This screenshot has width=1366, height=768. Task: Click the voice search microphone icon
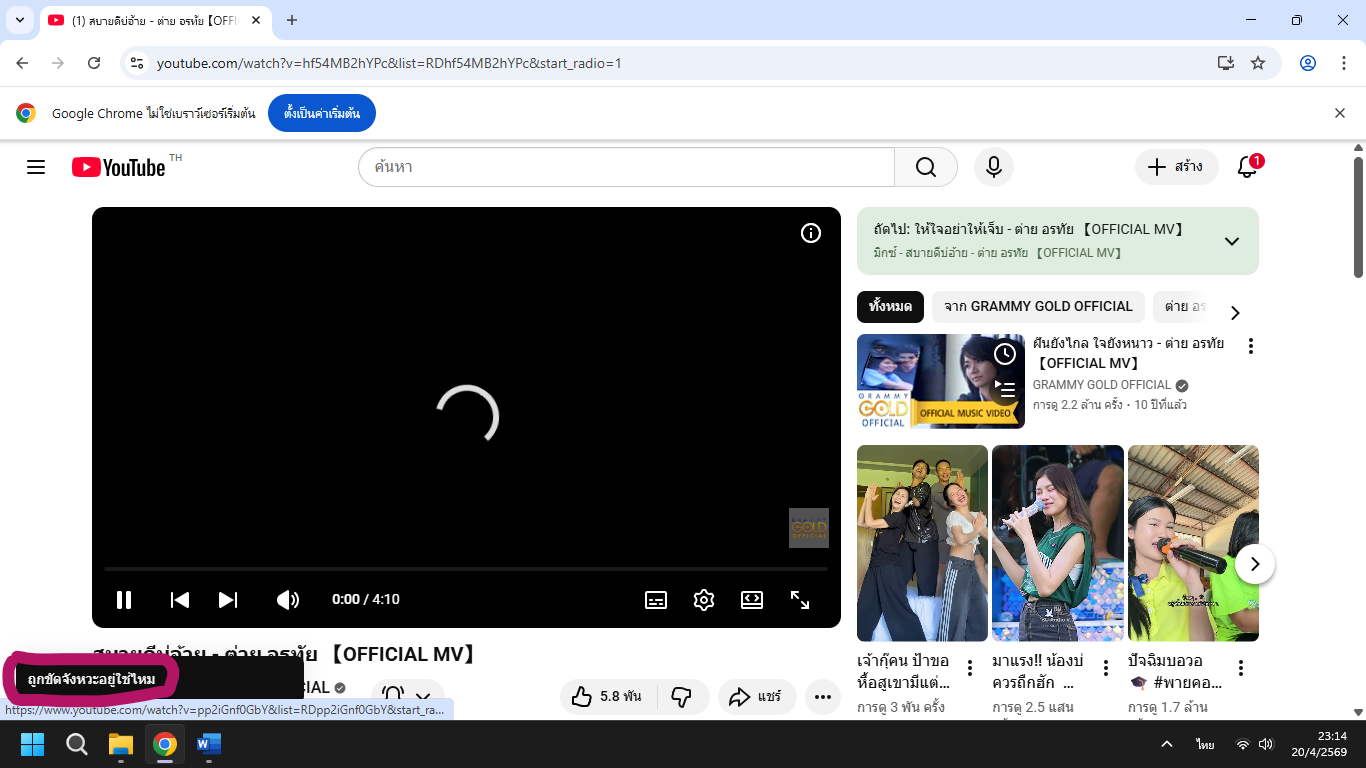[993, 167]
